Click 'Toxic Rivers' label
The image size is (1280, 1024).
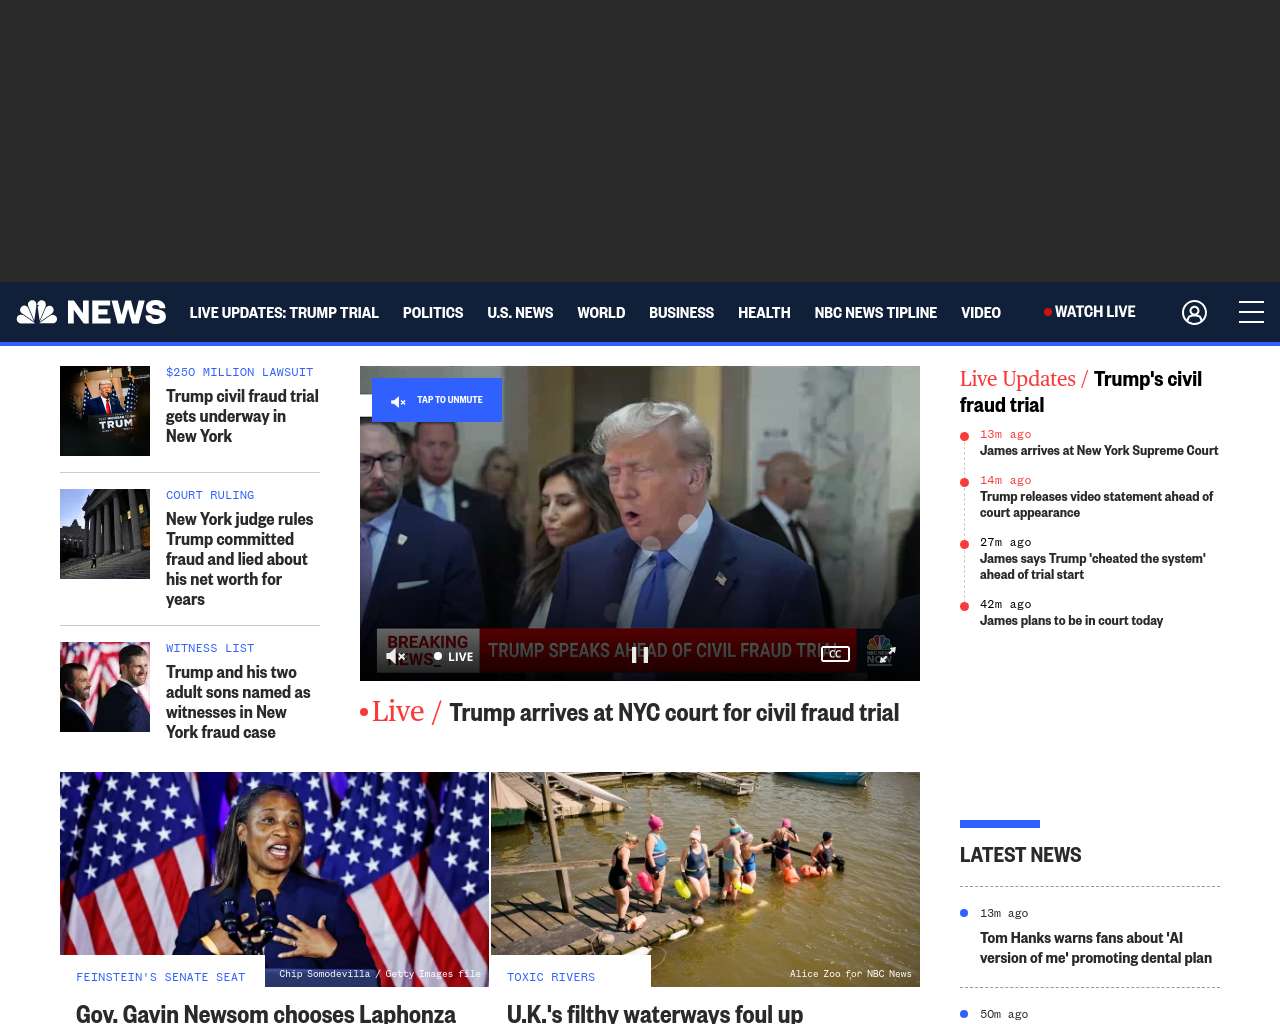551,977
